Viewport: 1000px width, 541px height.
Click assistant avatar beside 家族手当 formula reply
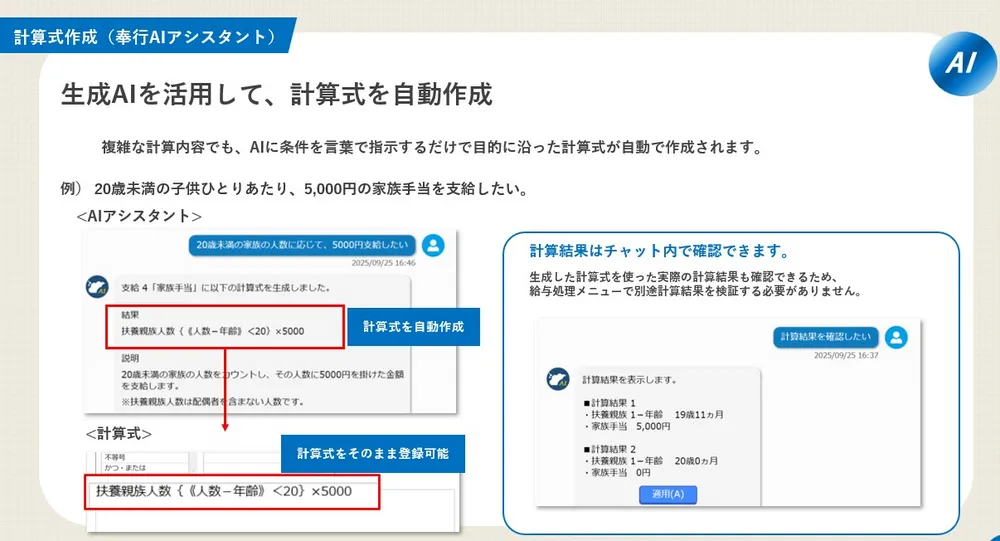click(98, 287)
